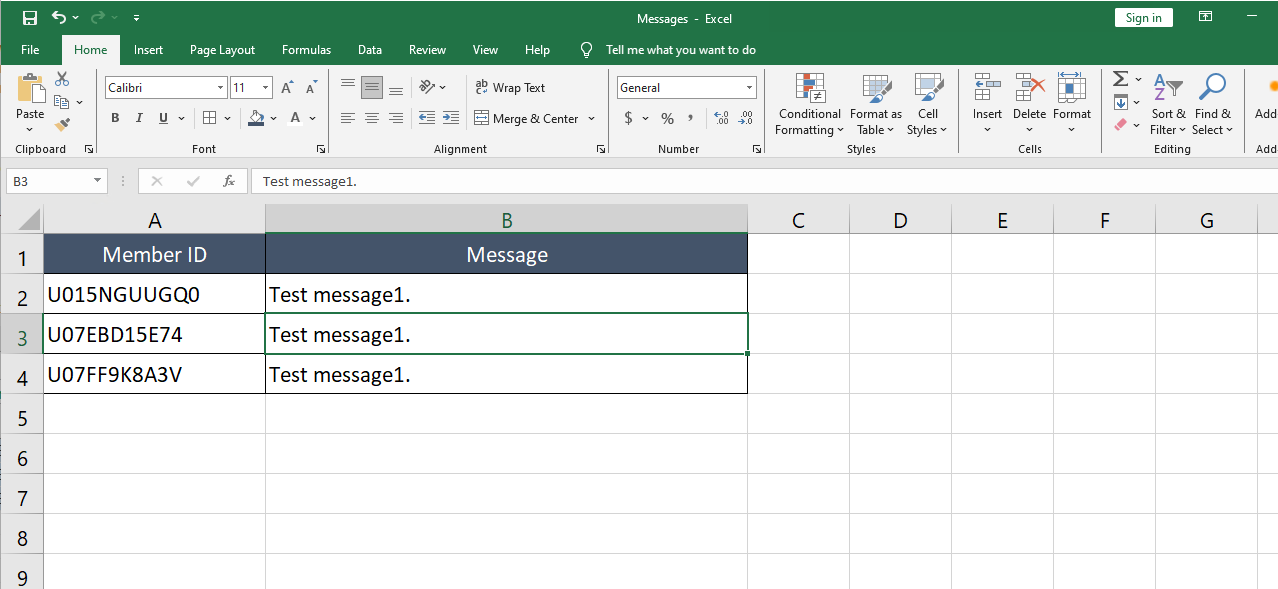1278x589 pixels.
Task: Click the Conditional Formatting icon
Action: click(809, 89)
